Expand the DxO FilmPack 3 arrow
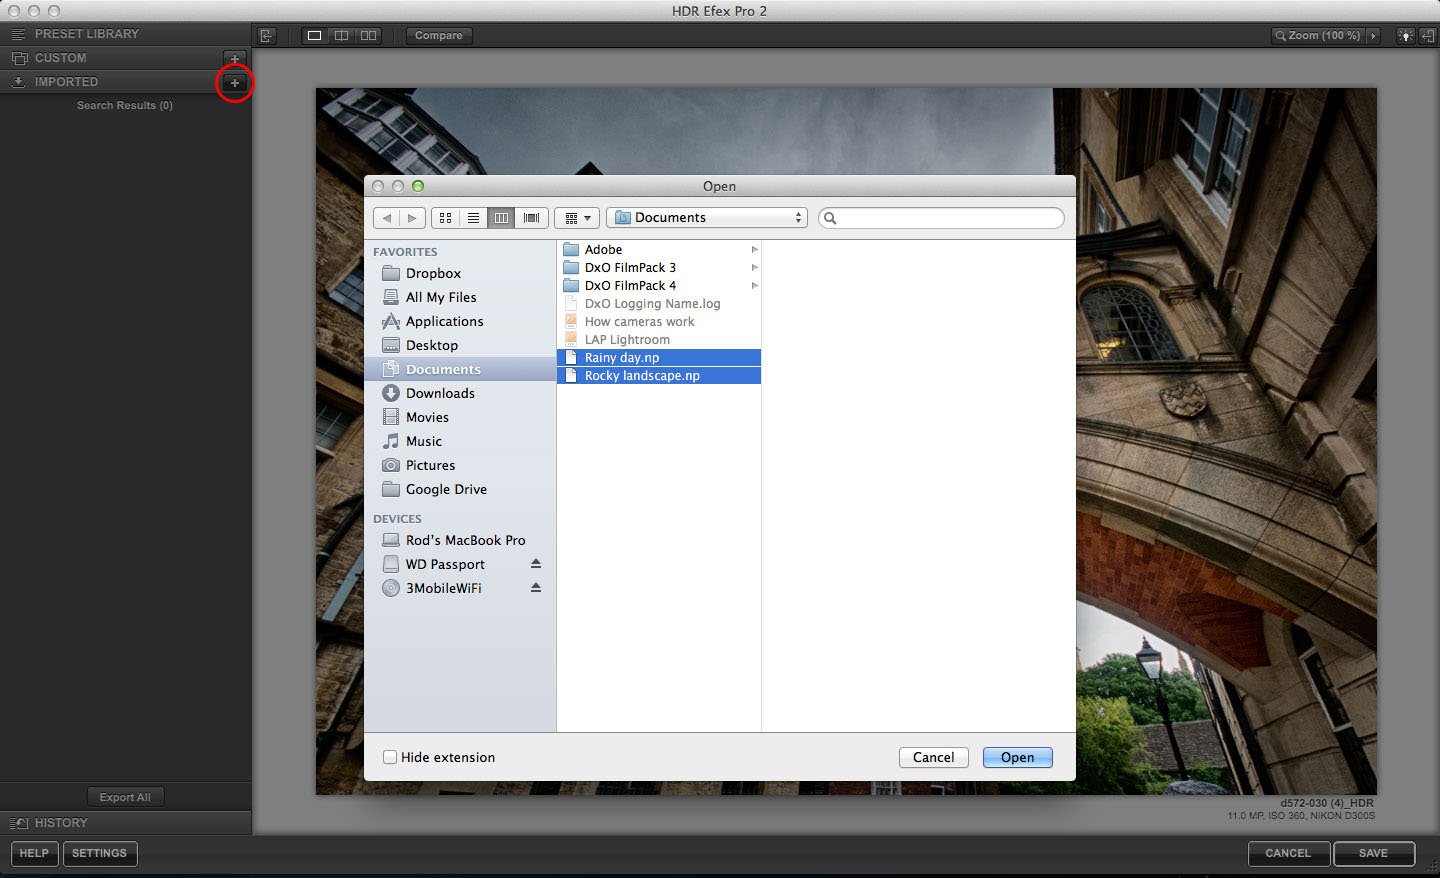 click(754, 268)
